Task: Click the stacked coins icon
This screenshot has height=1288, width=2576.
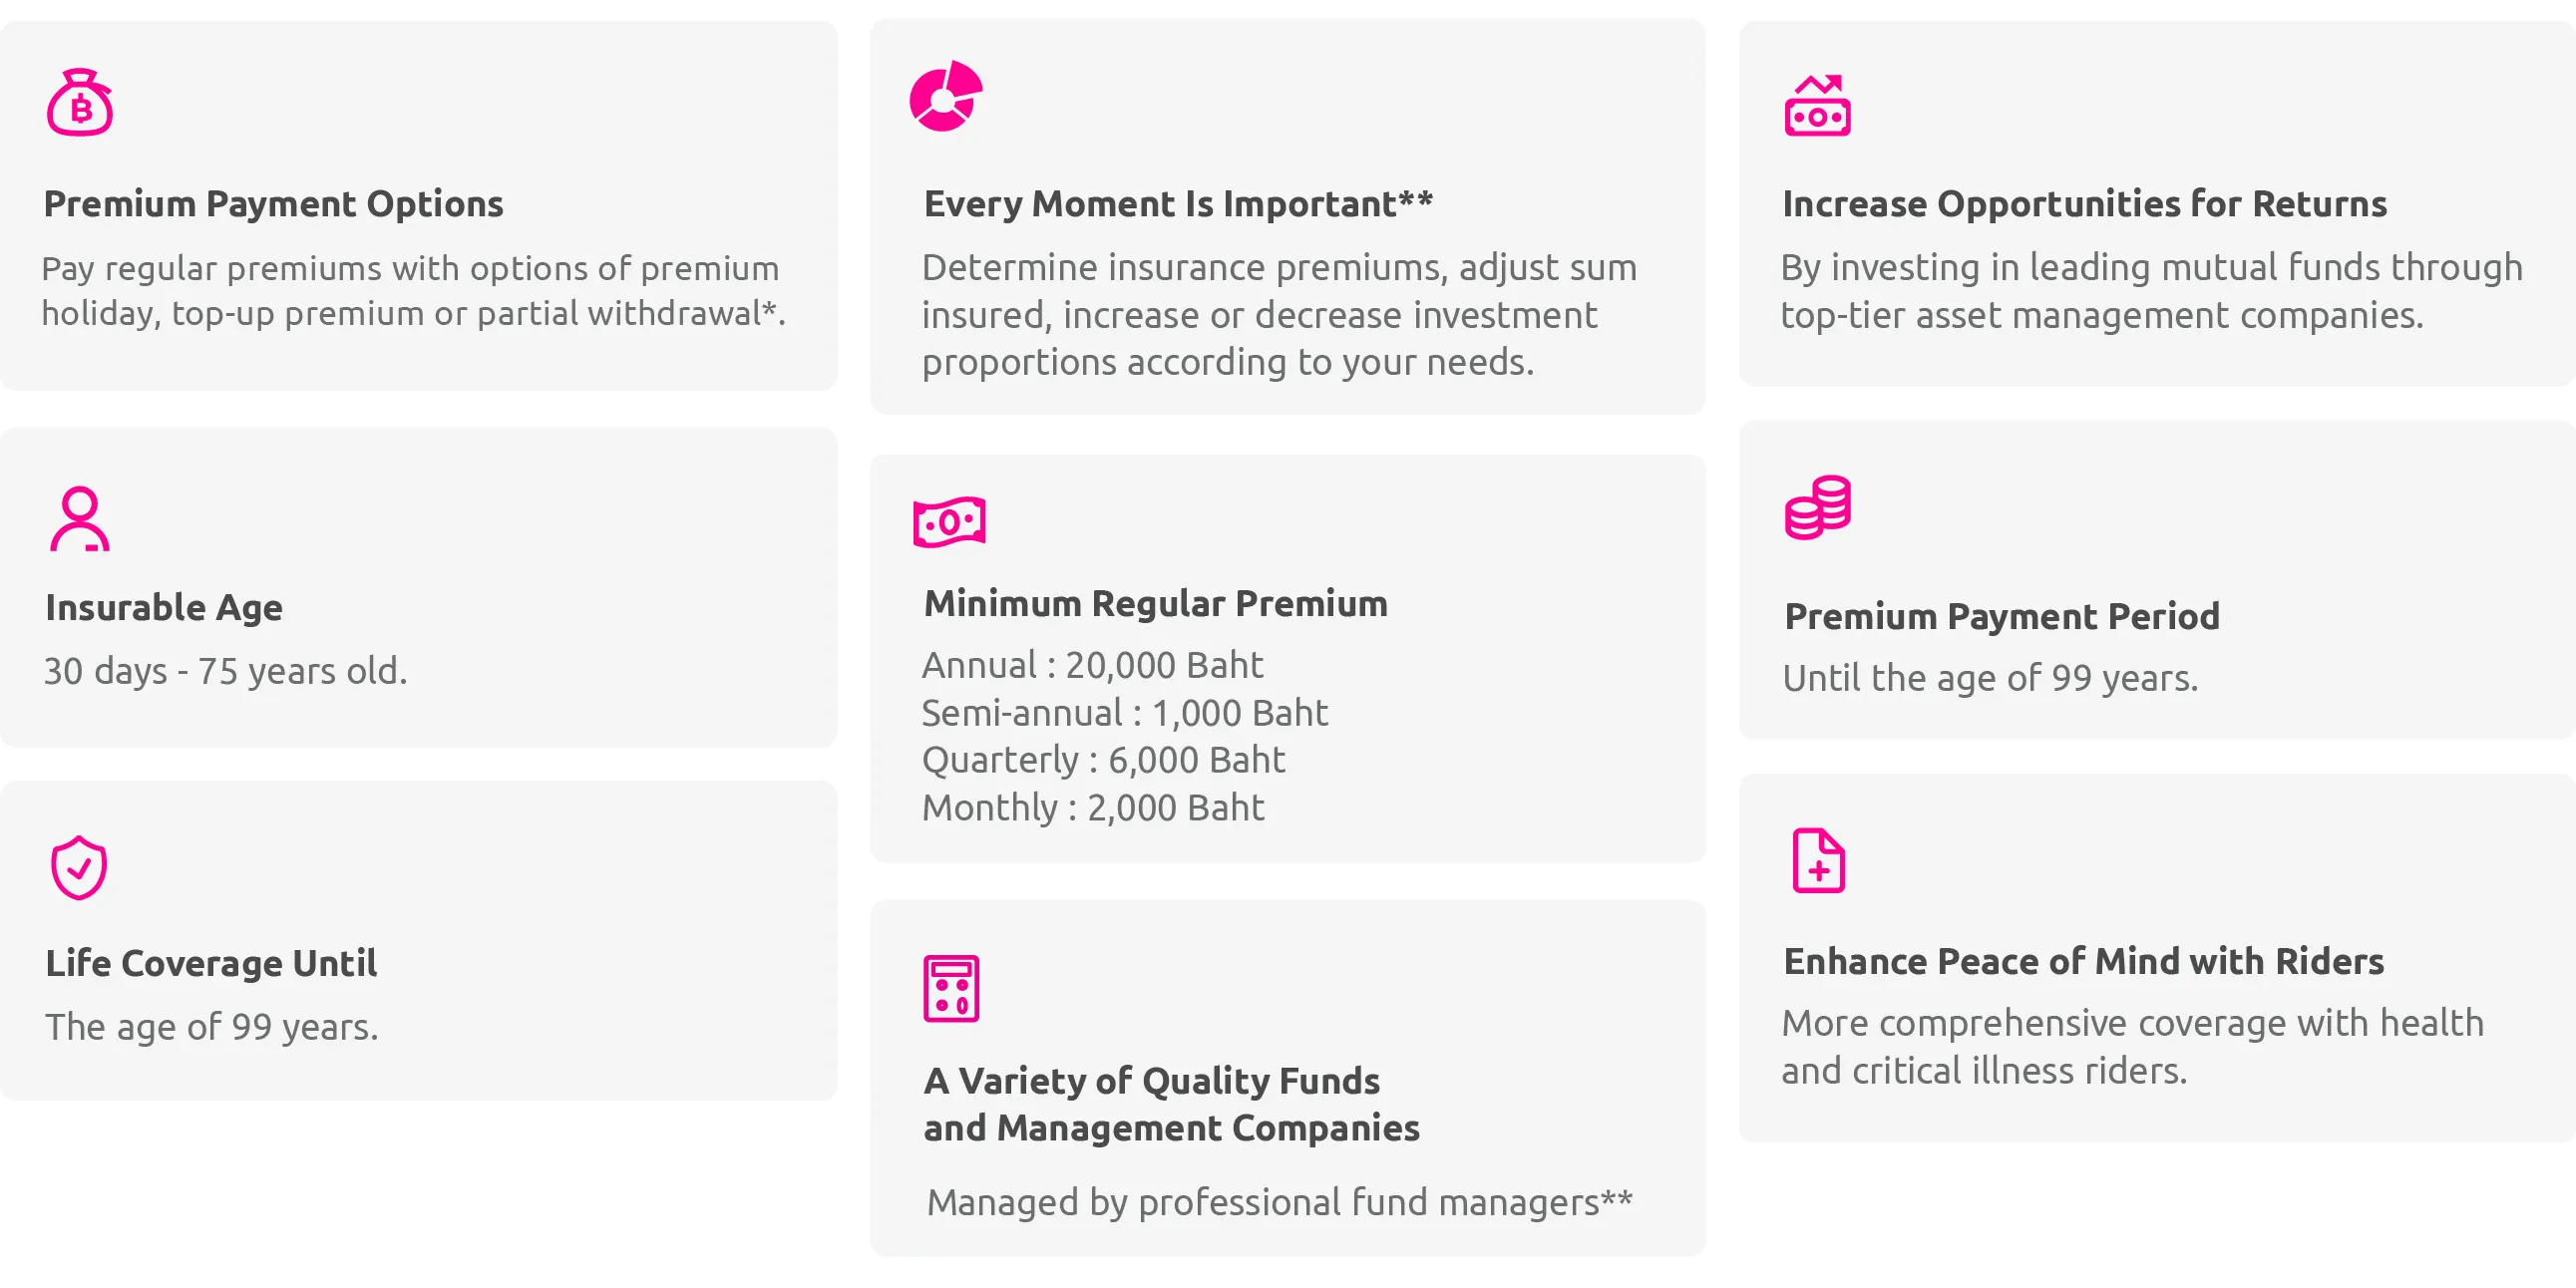Action: pos(1817,508)
